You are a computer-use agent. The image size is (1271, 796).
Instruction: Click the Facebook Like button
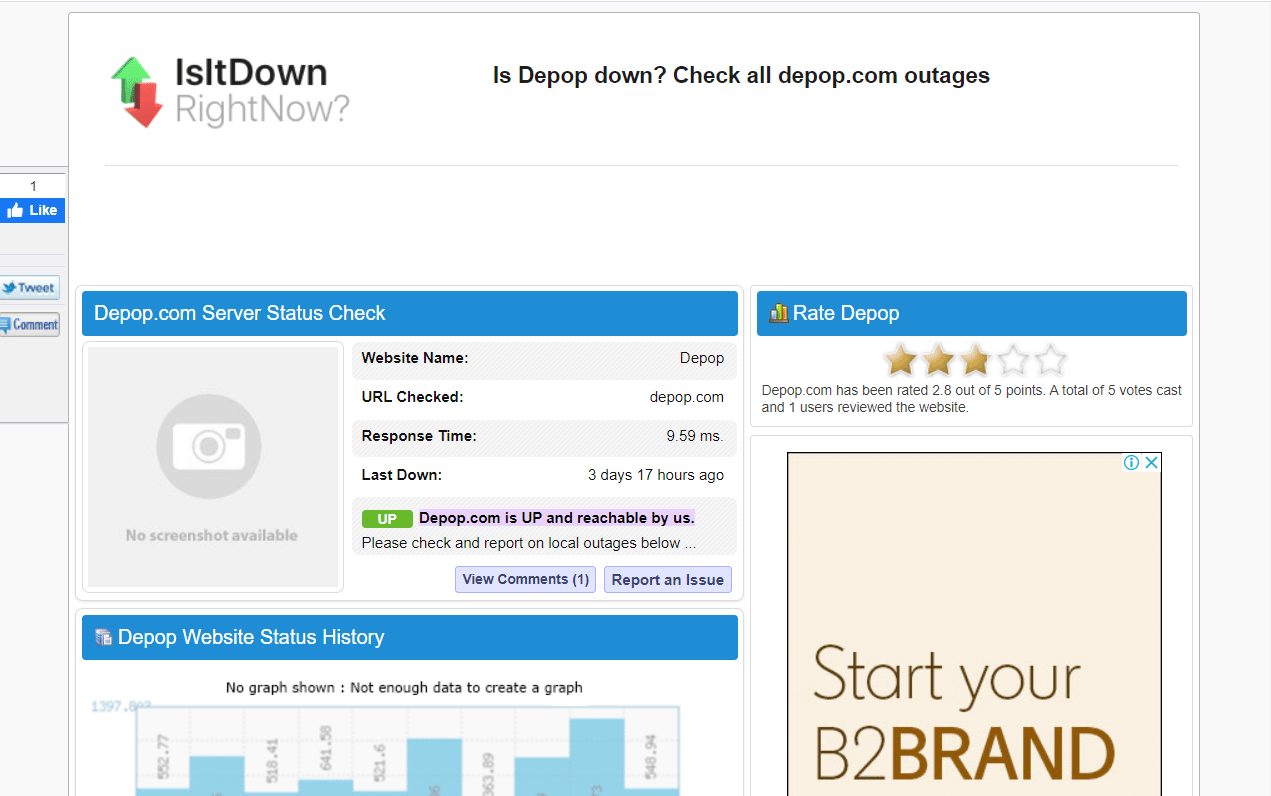[33, 210]
